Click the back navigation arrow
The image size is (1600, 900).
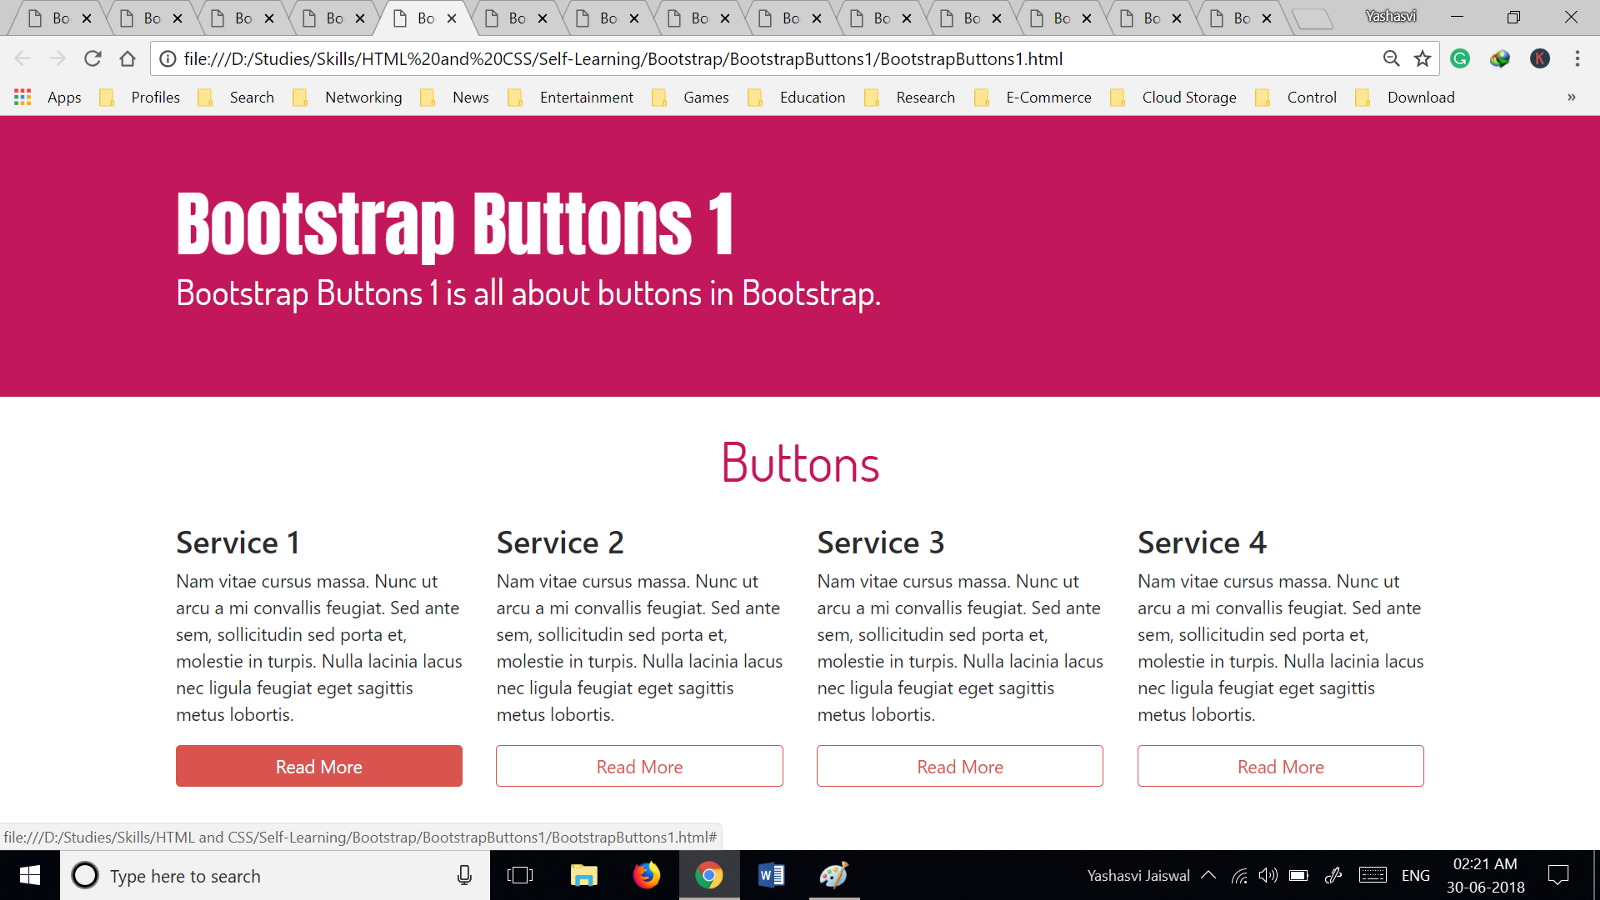(23, 59)
